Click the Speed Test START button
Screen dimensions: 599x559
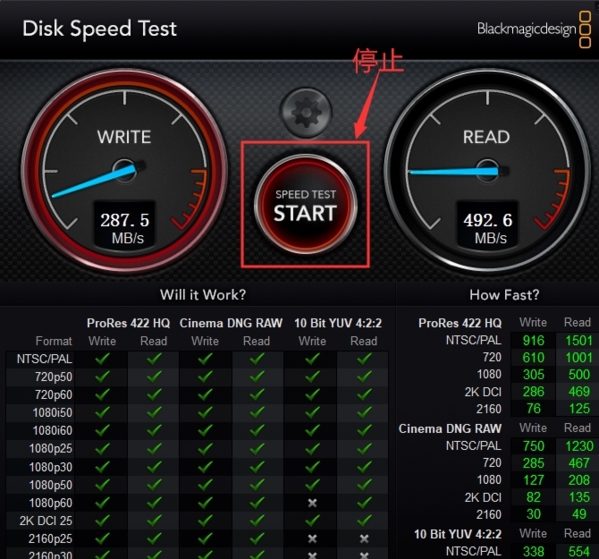305,205
